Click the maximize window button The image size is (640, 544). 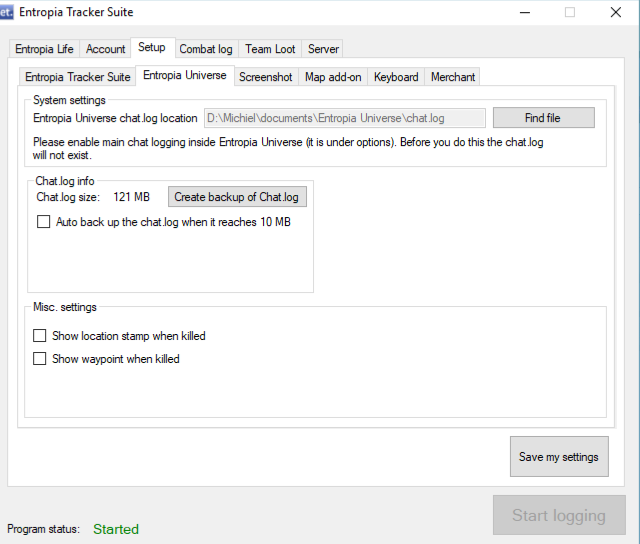570,12
